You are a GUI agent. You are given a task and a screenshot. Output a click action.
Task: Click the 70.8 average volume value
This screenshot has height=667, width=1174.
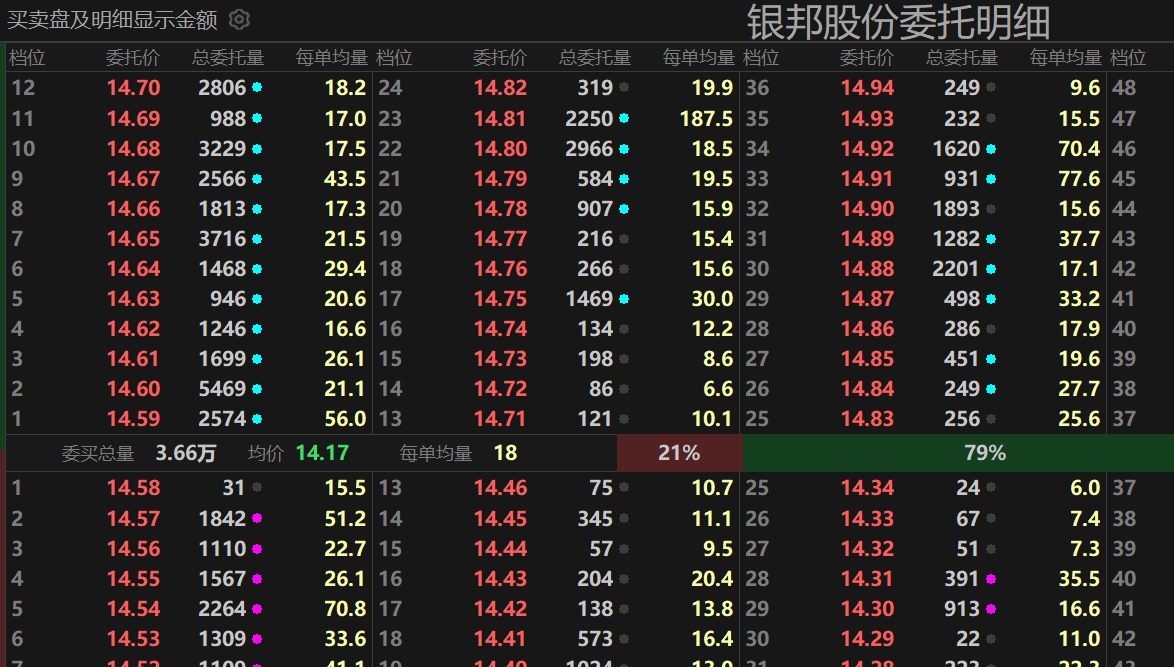345,609
